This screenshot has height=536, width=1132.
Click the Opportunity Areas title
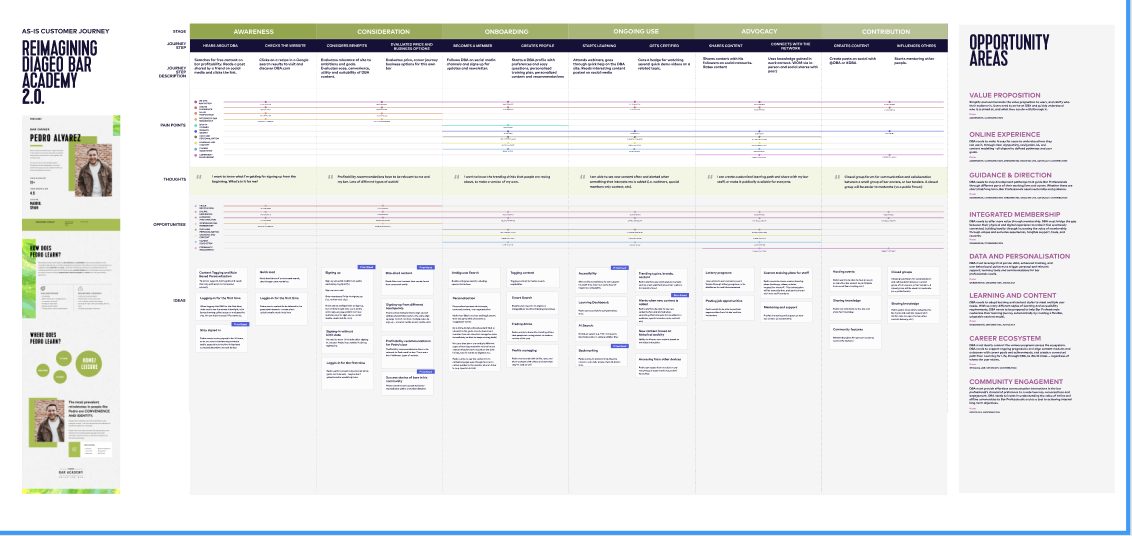(x=1009, y=51)
